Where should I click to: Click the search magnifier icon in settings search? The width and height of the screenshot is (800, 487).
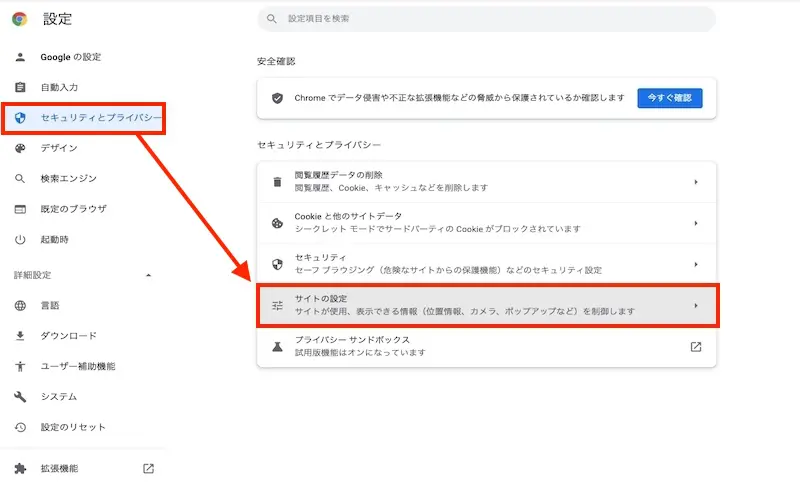271,19
